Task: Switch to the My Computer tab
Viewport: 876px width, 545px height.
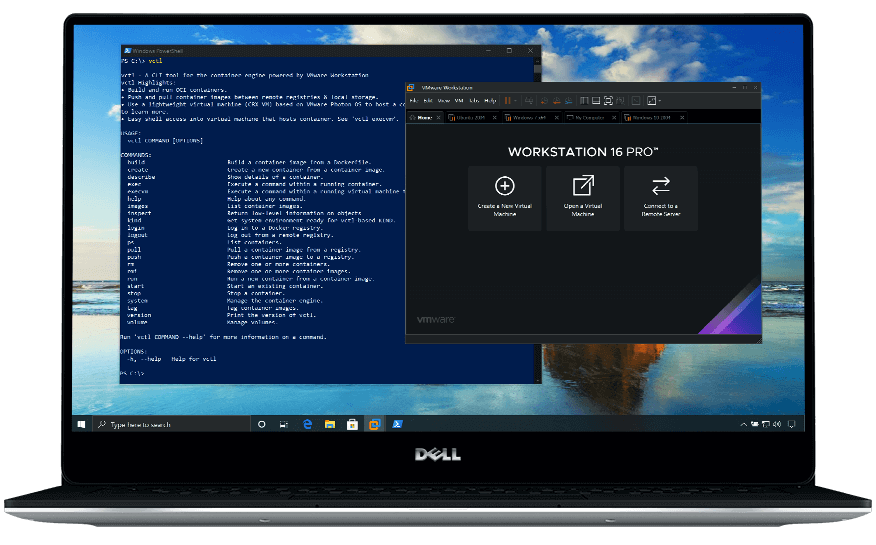Action: pos(591,118)
